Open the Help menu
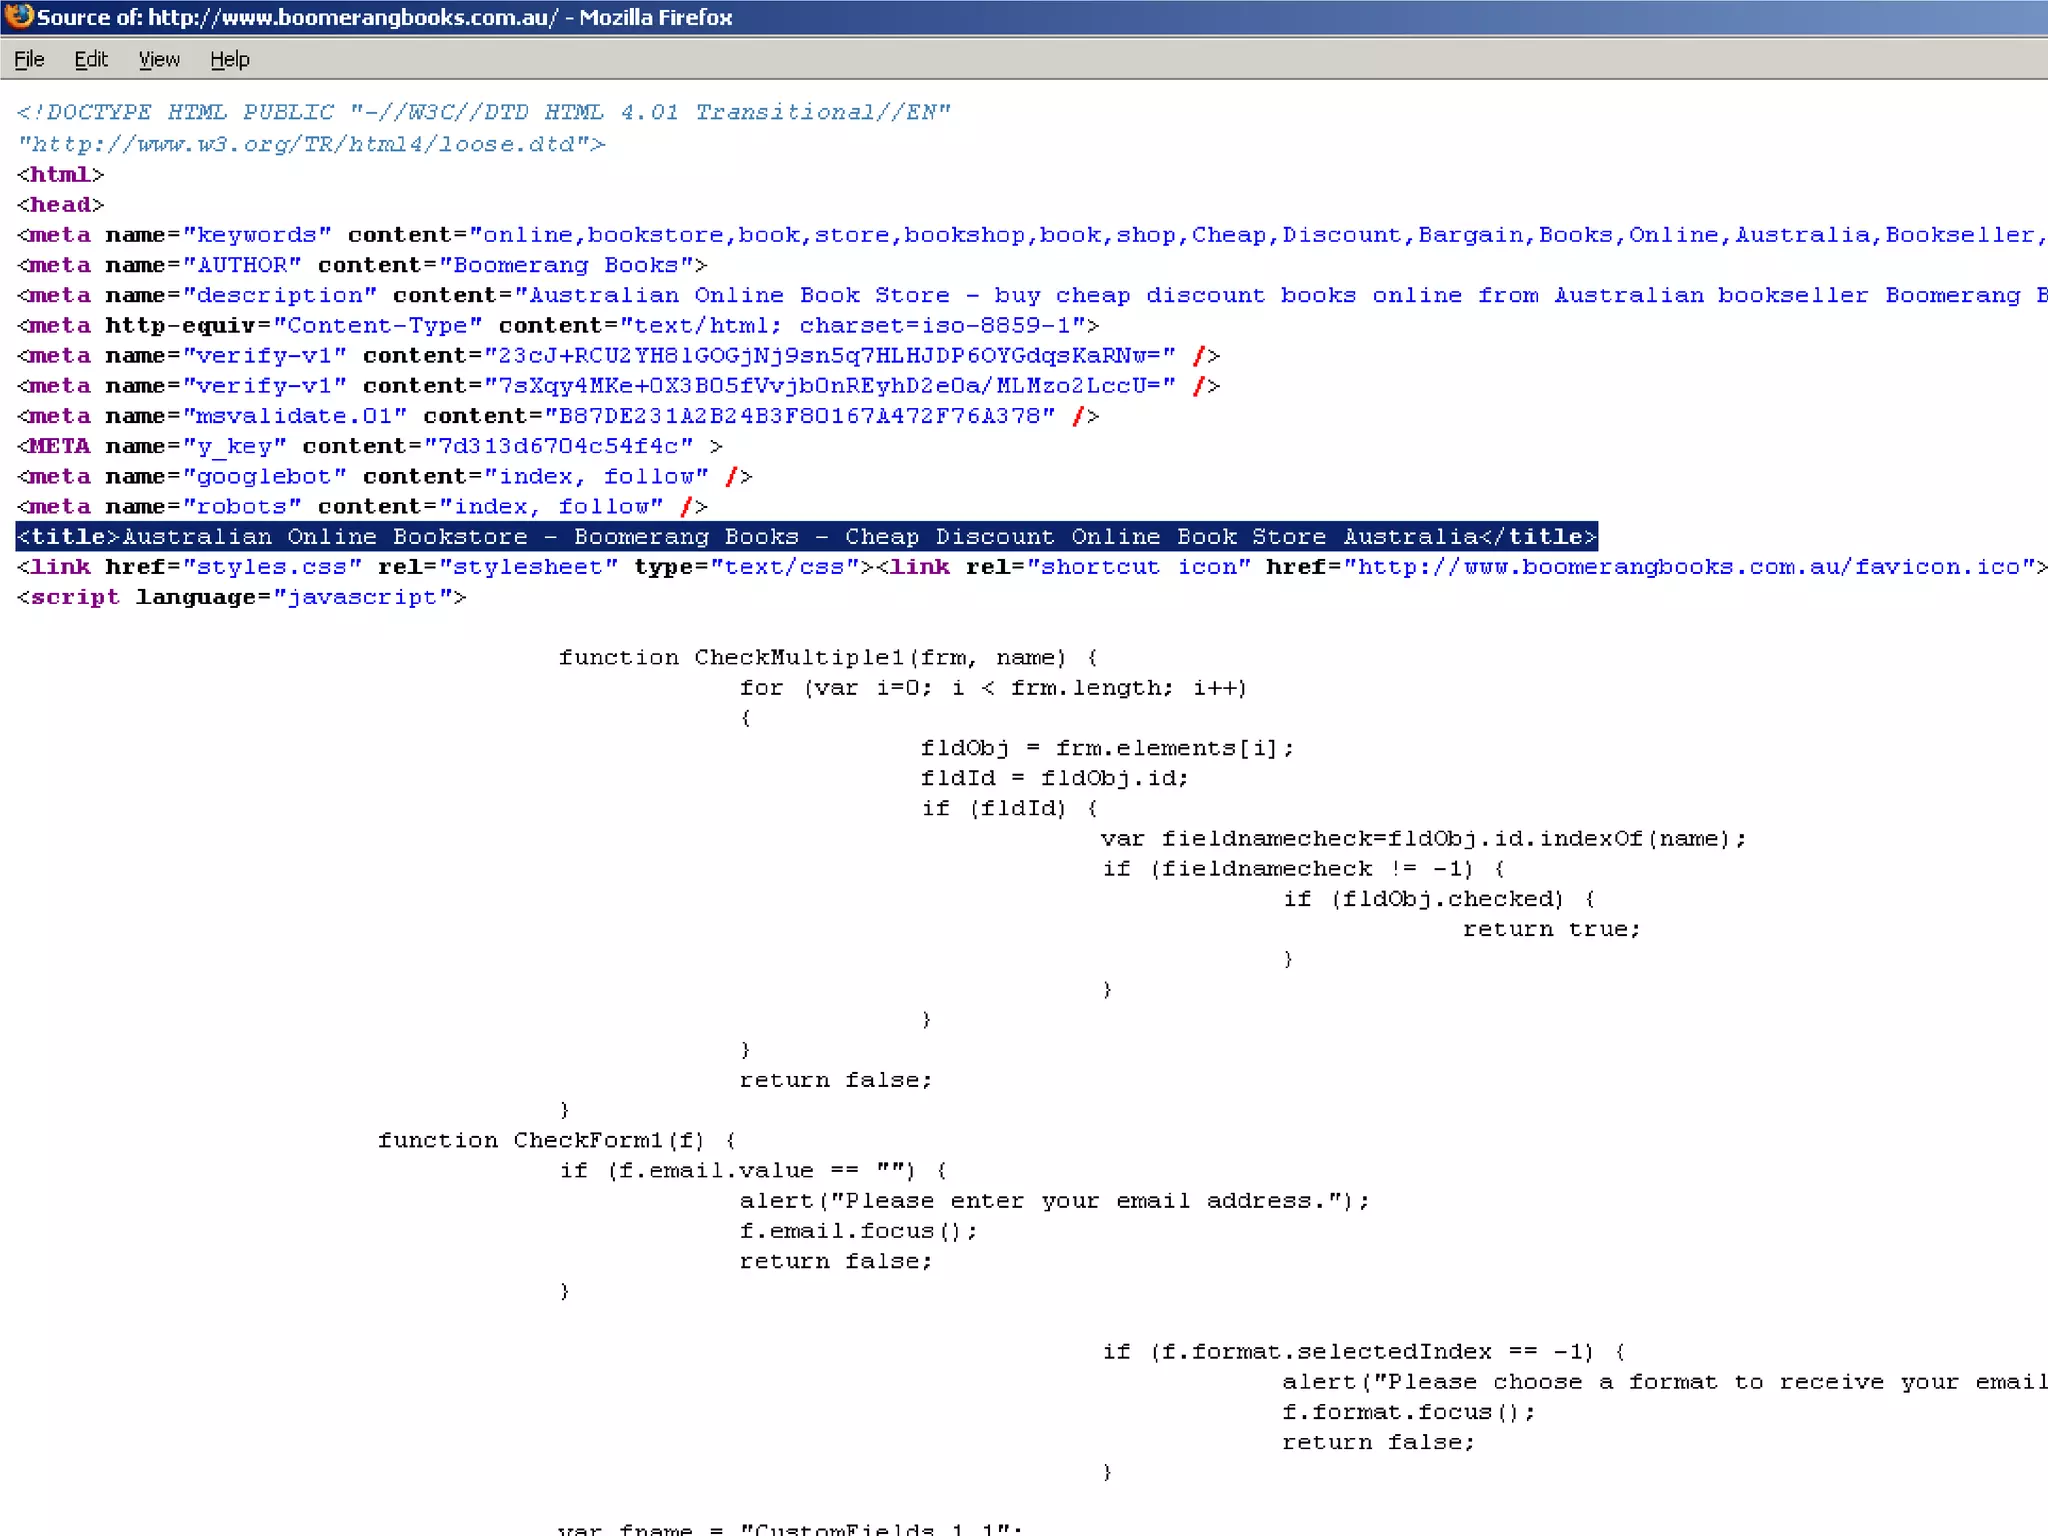The width and height of the screenshot is (2048, 1536). tap(229, 59)
